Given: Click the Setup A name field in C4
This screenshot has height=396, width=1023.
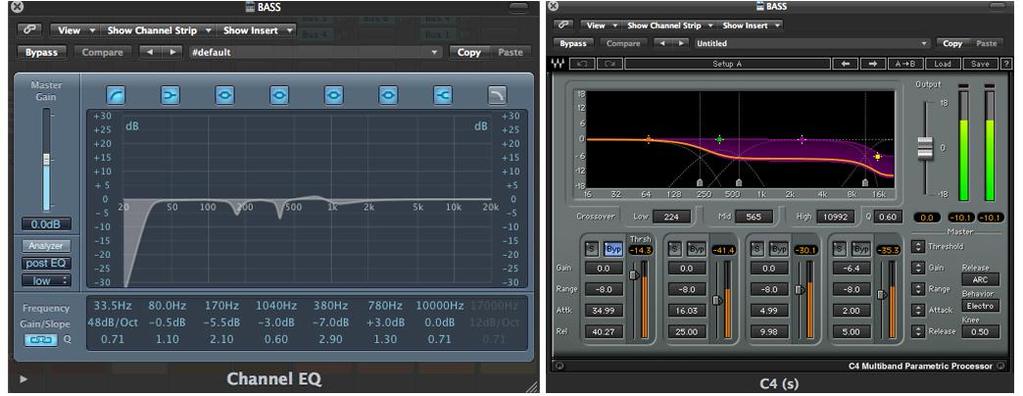Looking at the screenshot, I should click(727, 64).
